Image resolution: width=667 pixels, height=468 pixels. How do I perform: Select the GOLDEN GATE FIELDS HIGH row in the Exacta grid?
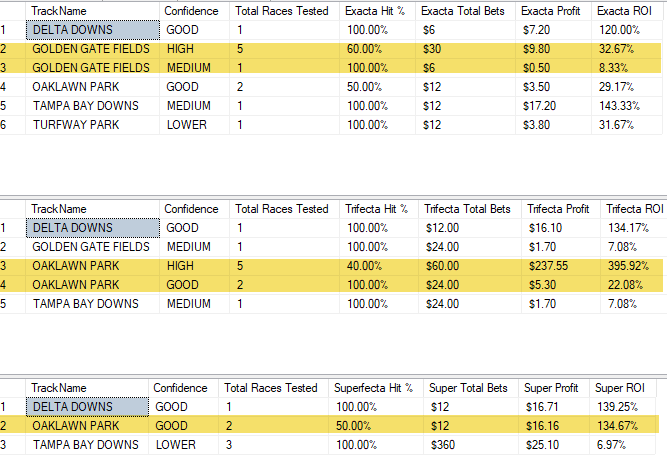click(331, 49)
